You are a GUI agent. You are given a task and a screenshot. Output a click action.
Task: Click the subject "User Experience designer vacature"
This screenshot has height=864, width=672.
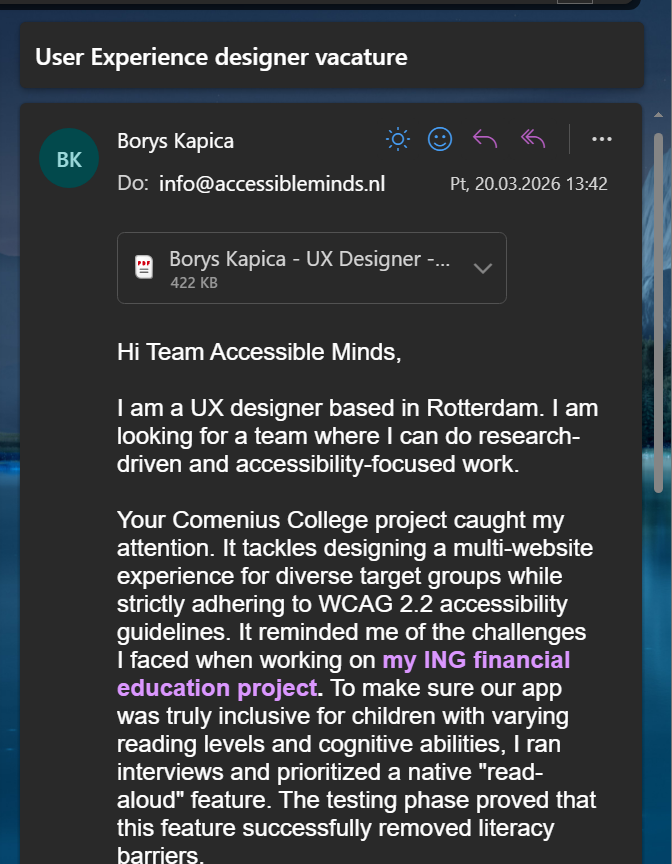(221, 57)
